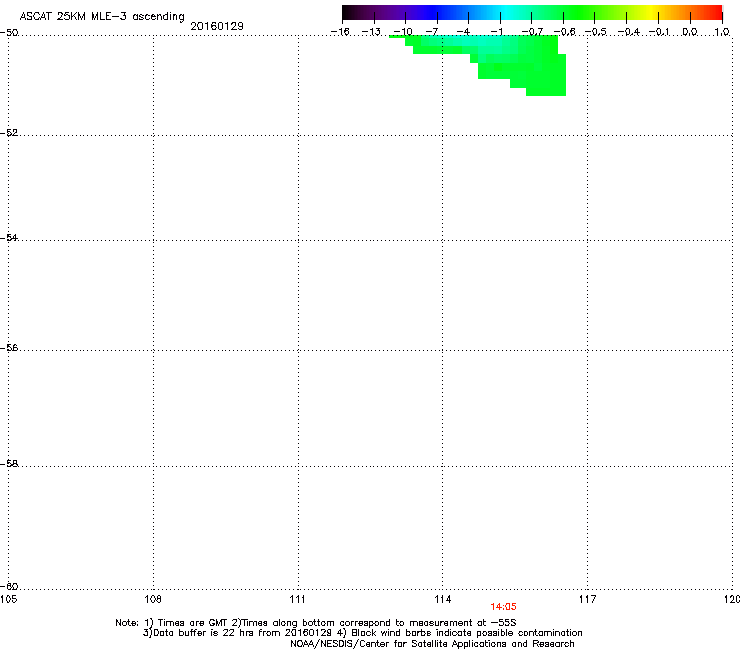The width and height of the screenshot is (740, 650).
Task: Click the longitude label 117
Action: point(588,599)
